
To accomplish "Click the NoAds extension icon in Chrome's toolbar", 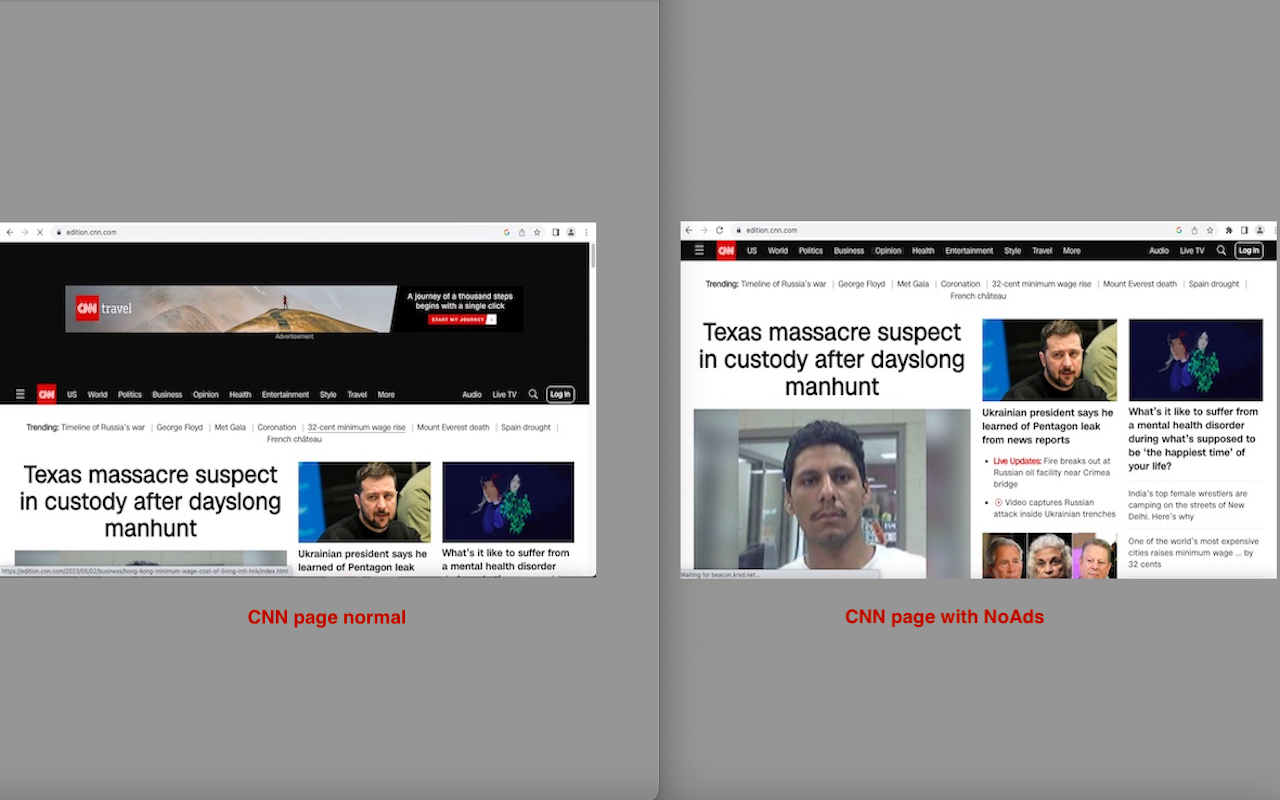I will [1227, 229].
